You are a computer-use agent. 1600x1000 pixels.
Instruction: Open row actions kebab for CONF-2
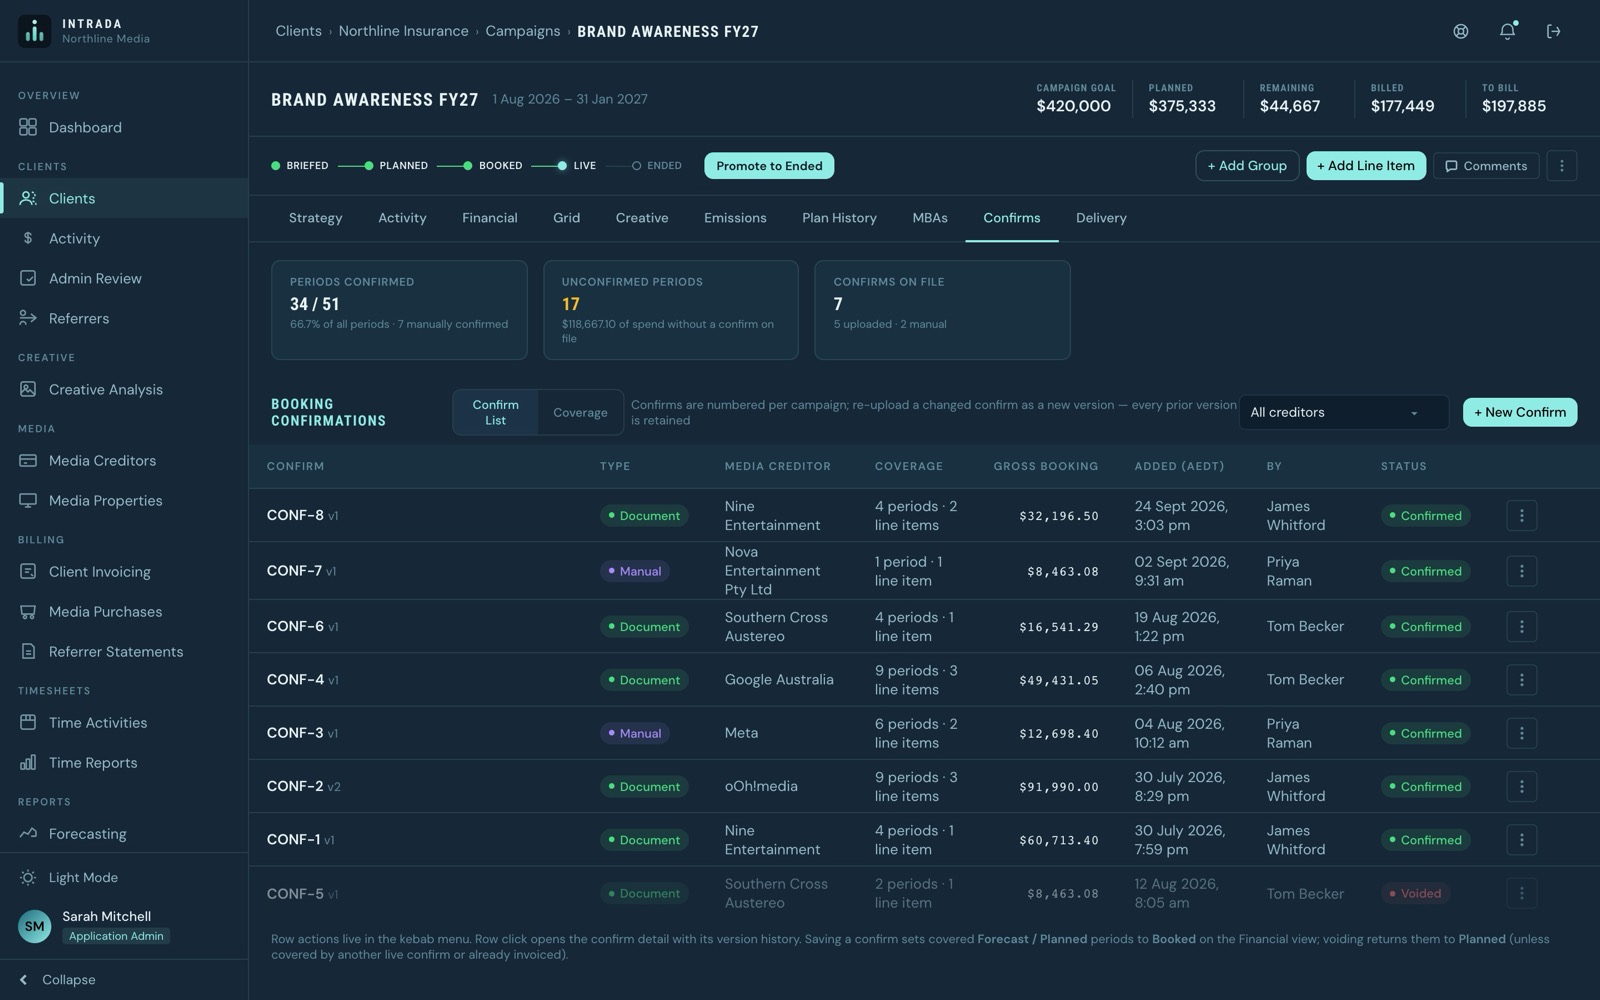pos(1521,787)
